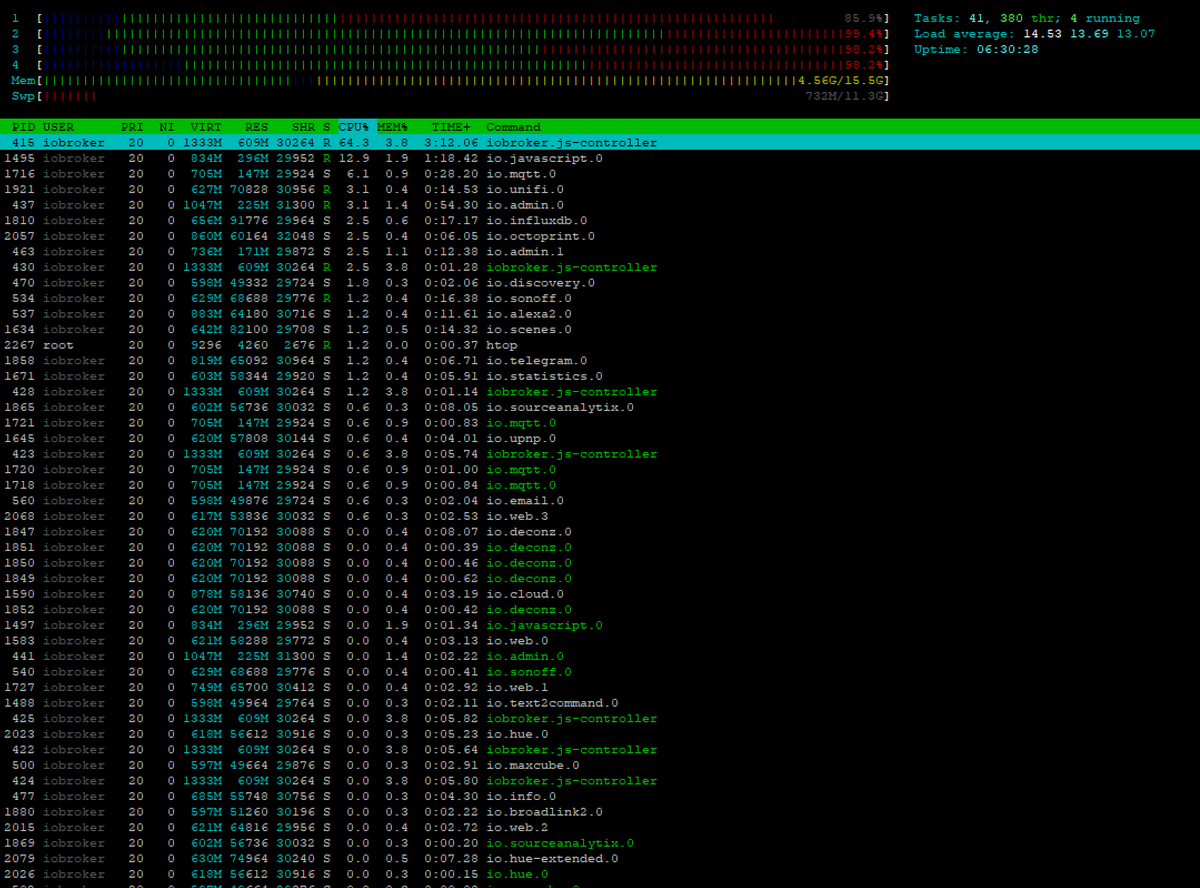Screen dimensions: 1200x888
Task: Sort by the USER column header
Action: 58,127
